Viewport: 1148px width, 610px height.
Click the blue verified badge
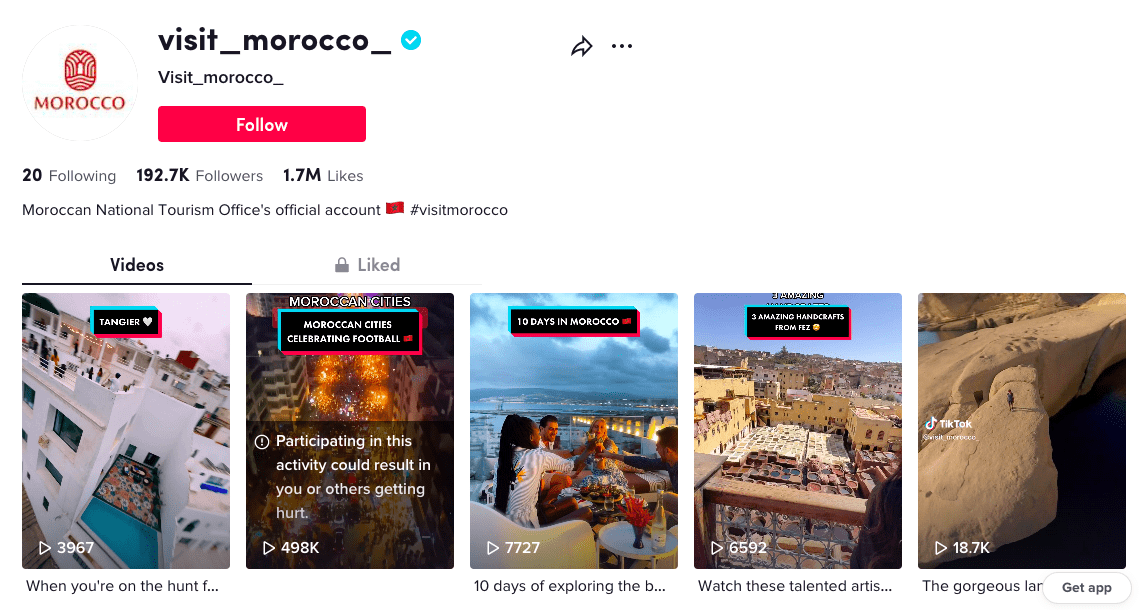click(411, 40)
